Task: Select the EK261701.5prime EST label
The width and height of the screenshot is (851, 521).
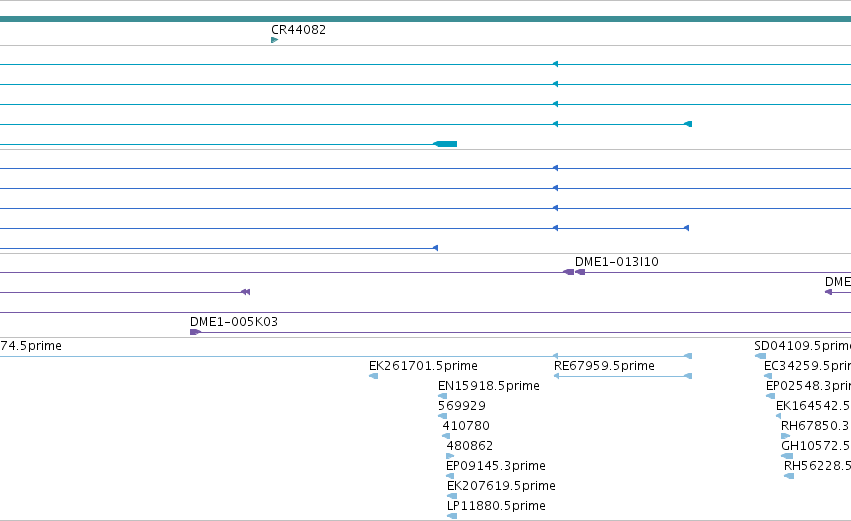Action: (x=423, y=366)
